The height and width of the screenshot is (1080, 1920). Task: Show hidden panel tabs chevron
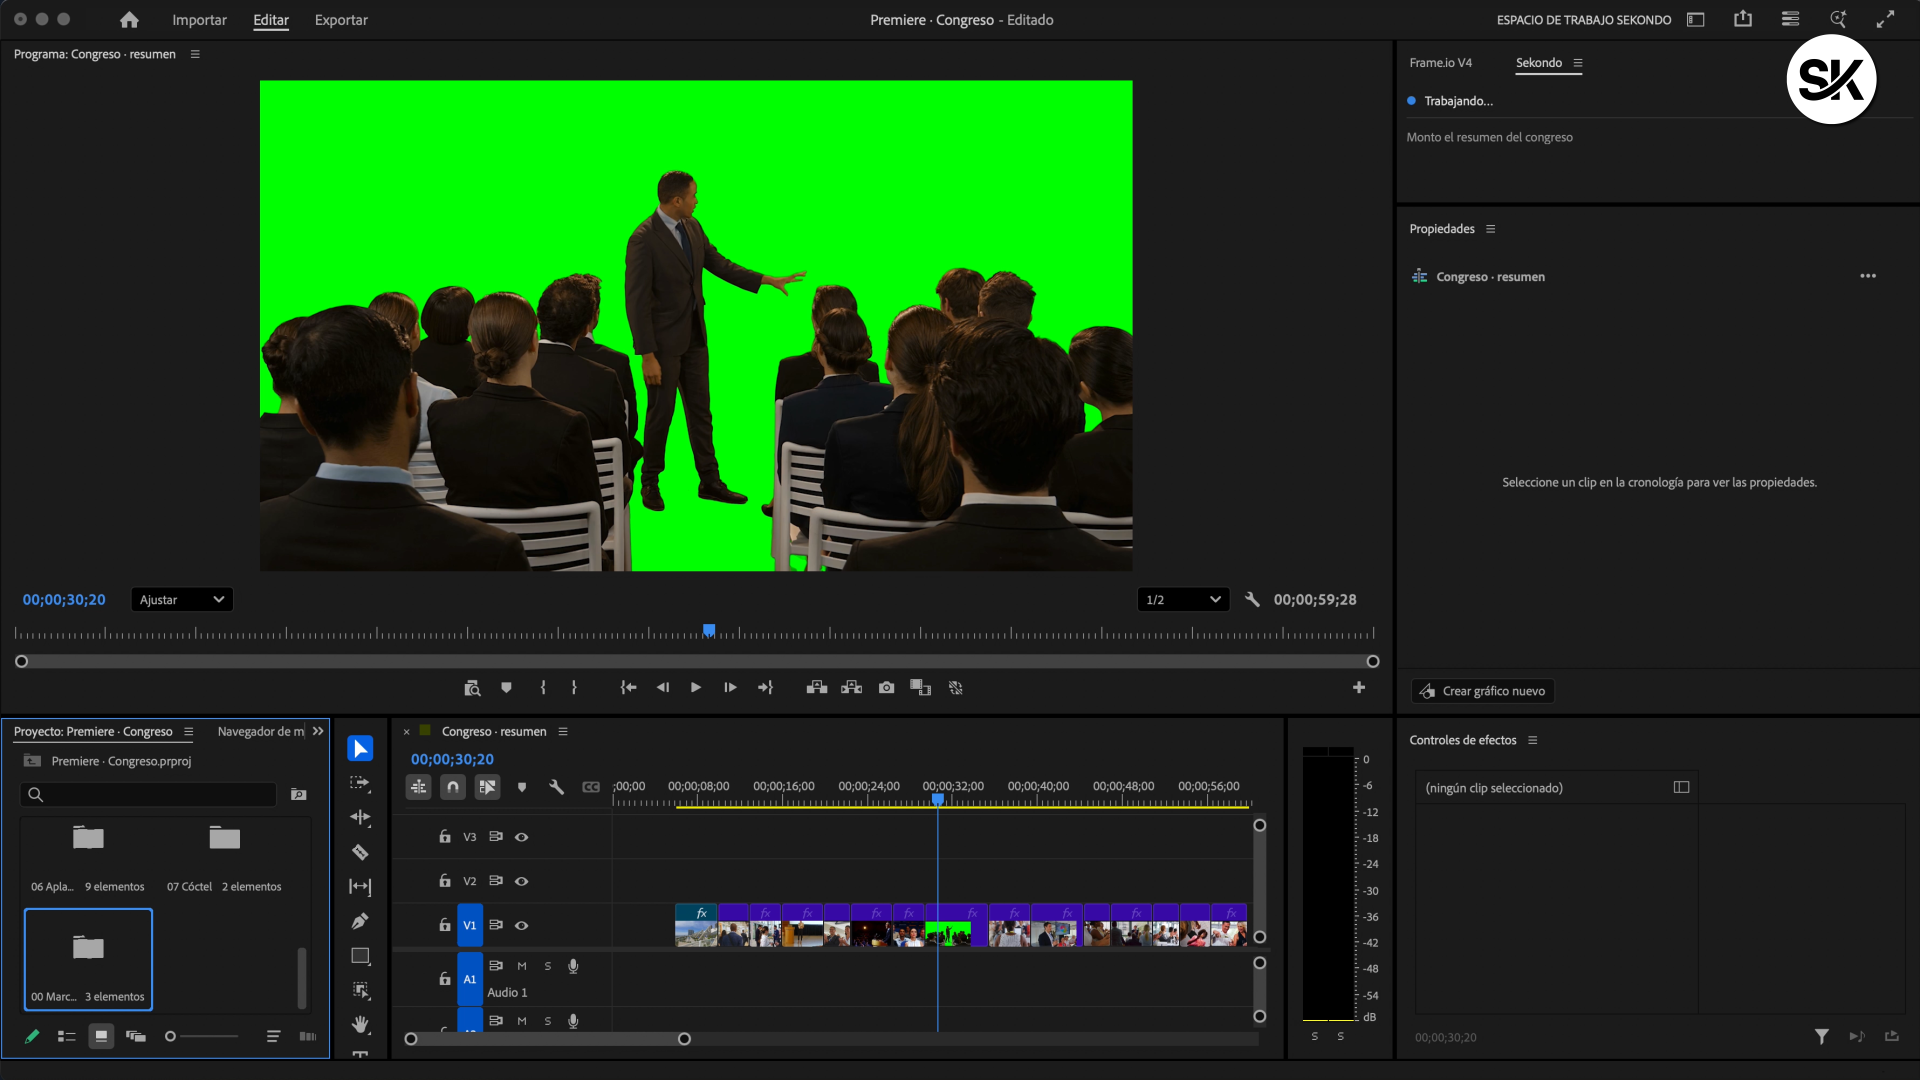point(318,732)
